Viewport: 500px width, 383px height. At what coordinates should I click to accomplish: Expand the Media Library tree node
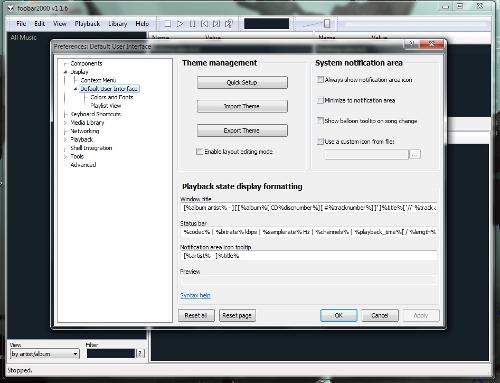click(x=65, y=123)
